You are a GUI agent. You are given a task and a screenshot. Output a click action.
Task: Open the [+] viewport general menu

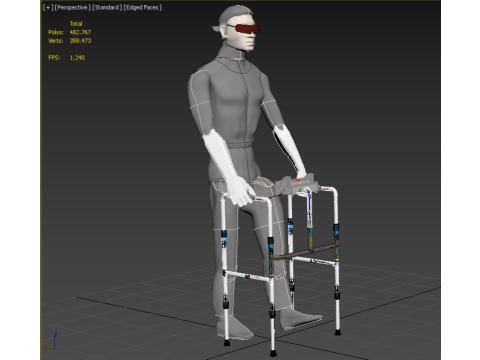(x=48, y=7)
